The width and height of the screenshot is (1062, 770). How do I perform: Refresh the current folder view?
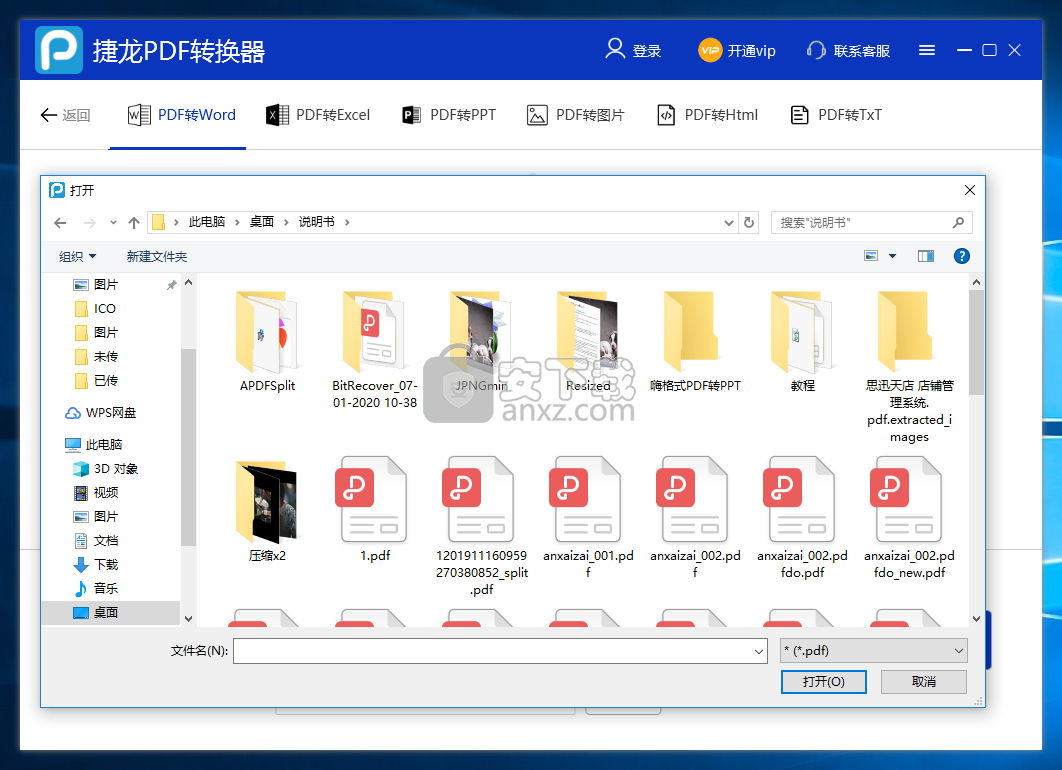coord(748,223)
